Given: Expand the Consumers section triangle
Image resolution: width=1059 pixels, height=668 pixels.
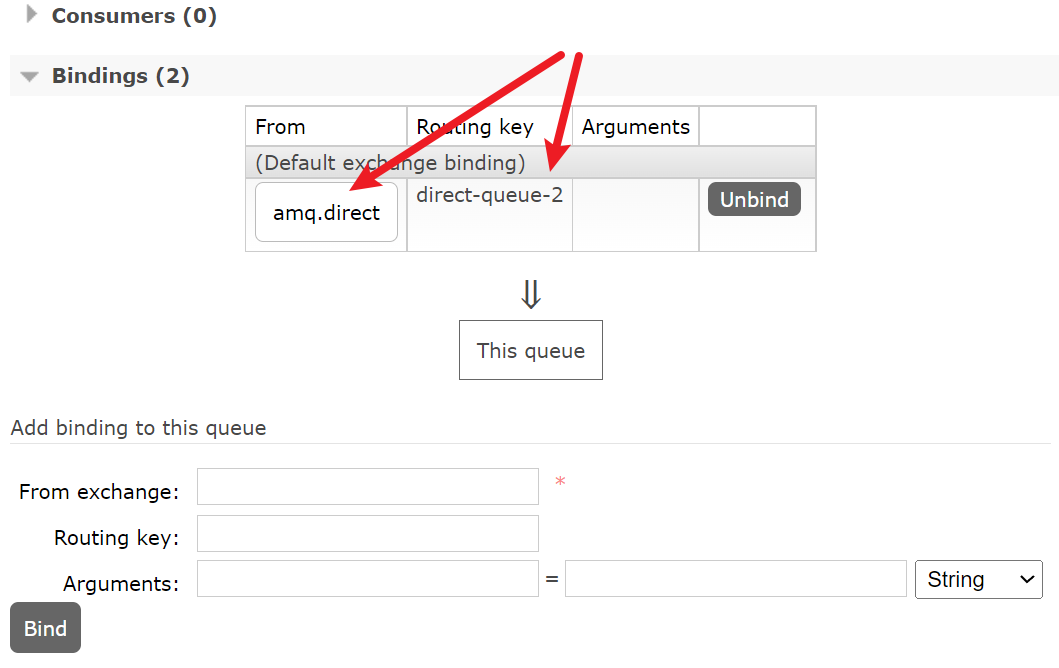Looking at the screenshot, I should click(31, 15).
